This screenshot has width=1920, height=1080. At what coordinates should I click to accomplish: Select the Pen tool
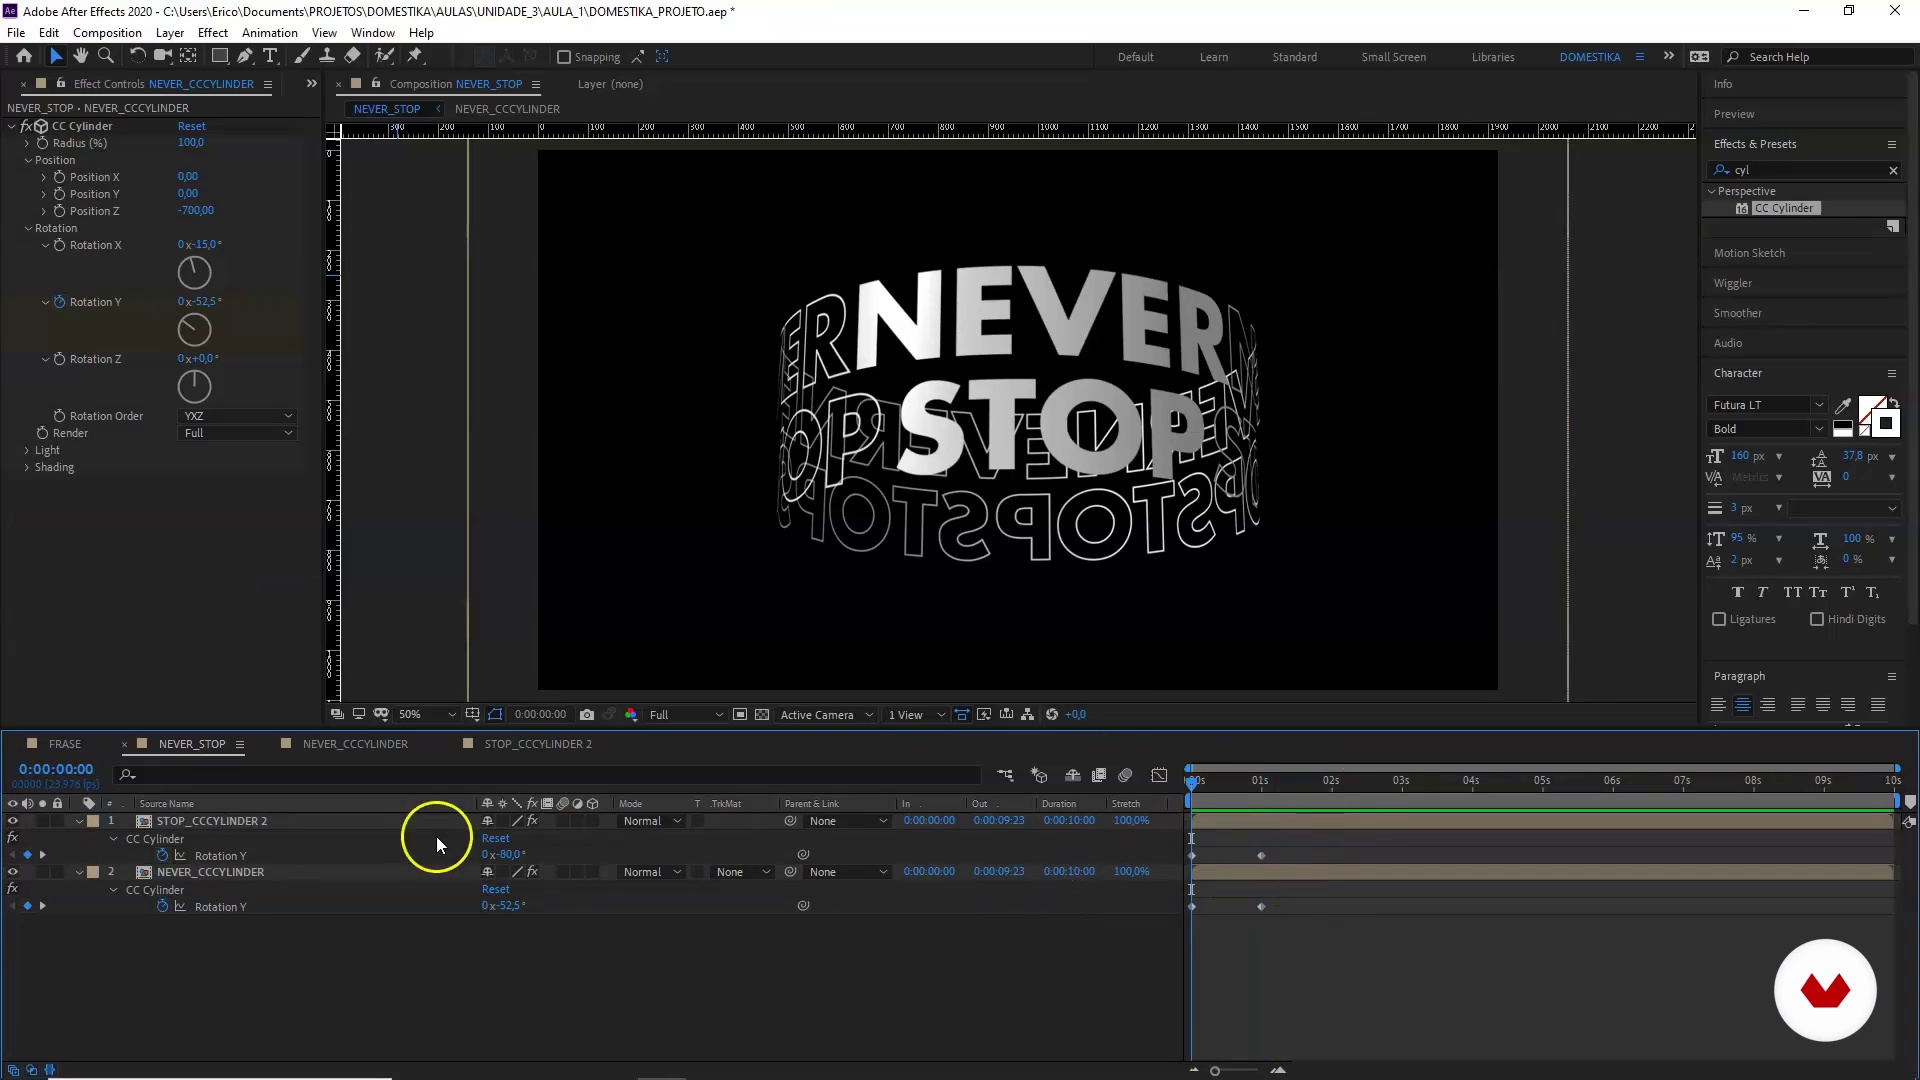245,56
